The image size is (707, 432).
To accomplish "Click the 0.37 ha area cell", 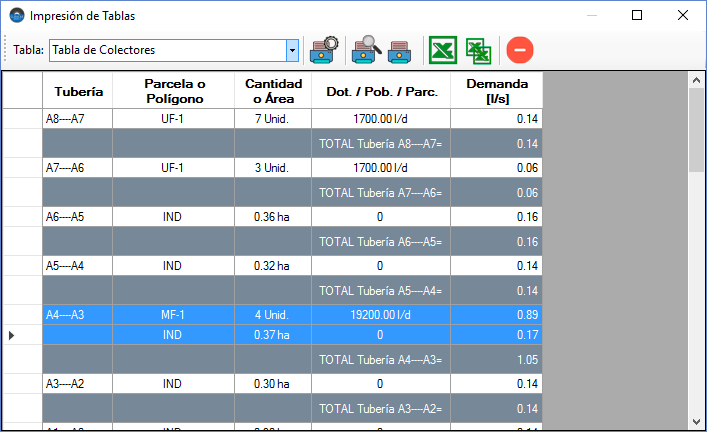I will pos(273,335).
